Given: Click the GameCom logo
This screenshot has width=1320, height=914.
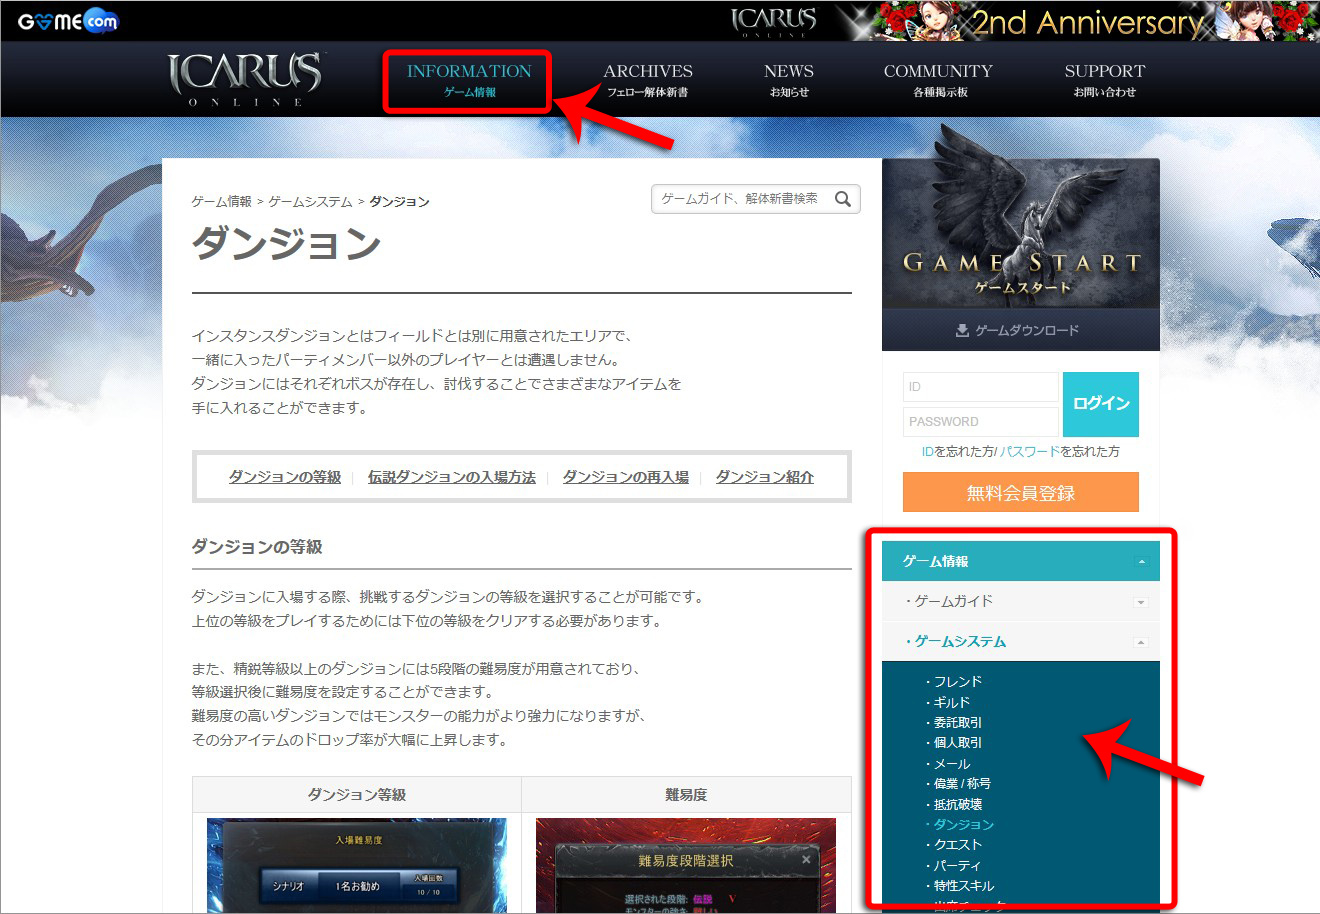Looking at the screenshot, I should [67, 21].
